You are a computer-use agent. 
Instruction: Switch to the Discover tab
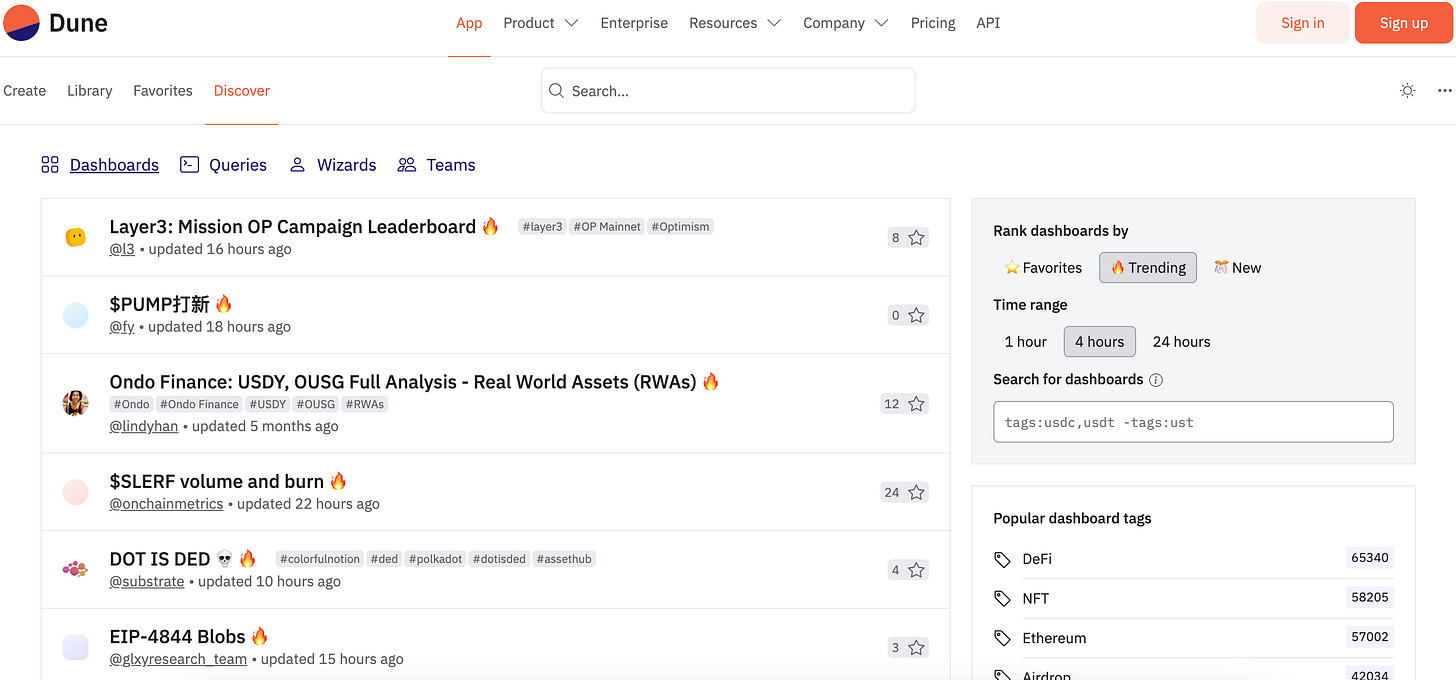coord(242,90)
